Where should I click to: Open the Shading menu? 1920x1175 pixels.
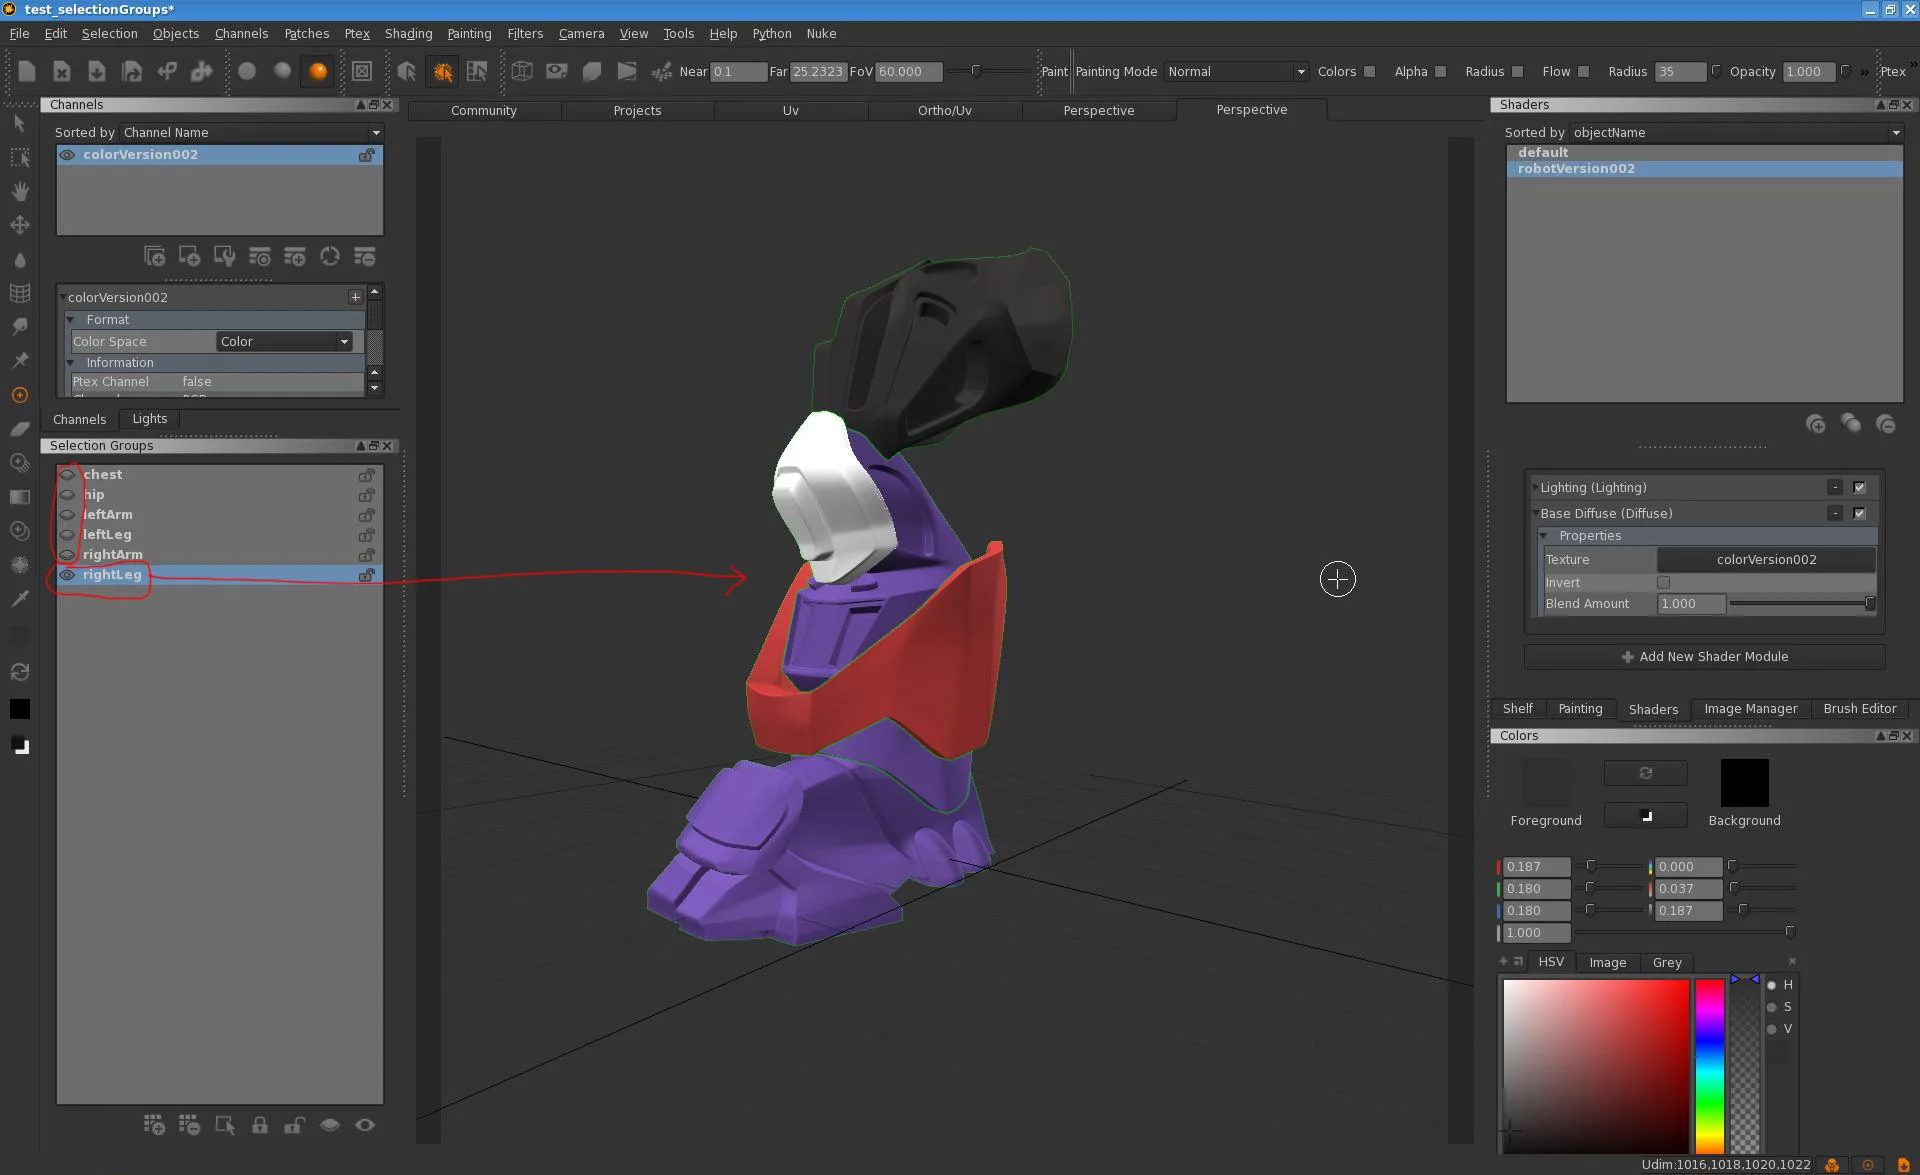(408, 33)
